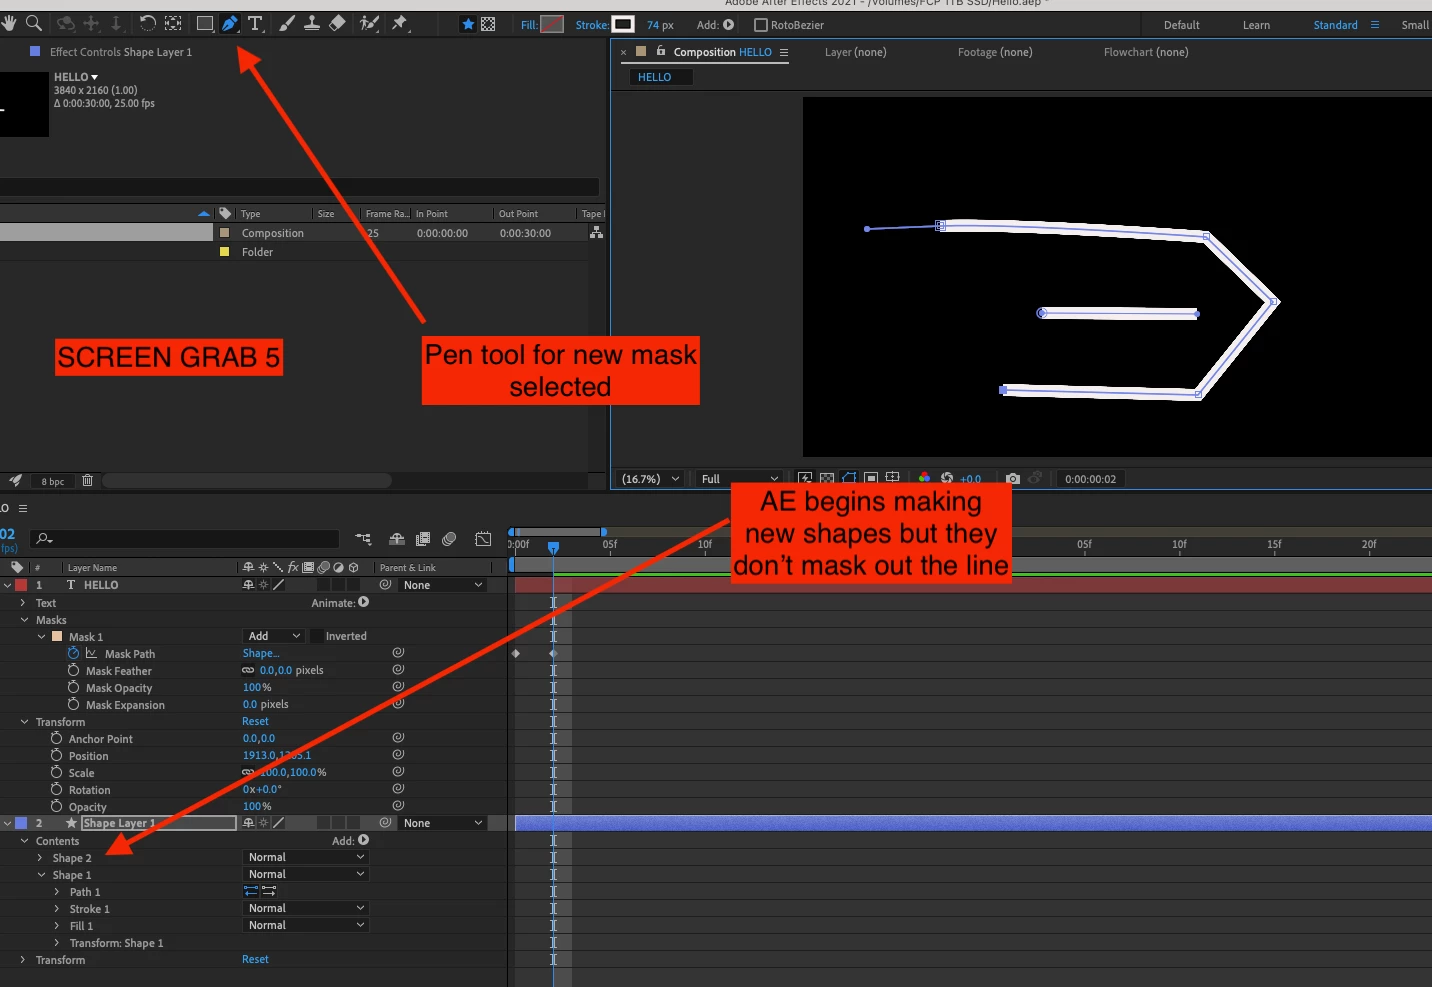Toggle Position stopwatch under Transform

pos(56,755)
